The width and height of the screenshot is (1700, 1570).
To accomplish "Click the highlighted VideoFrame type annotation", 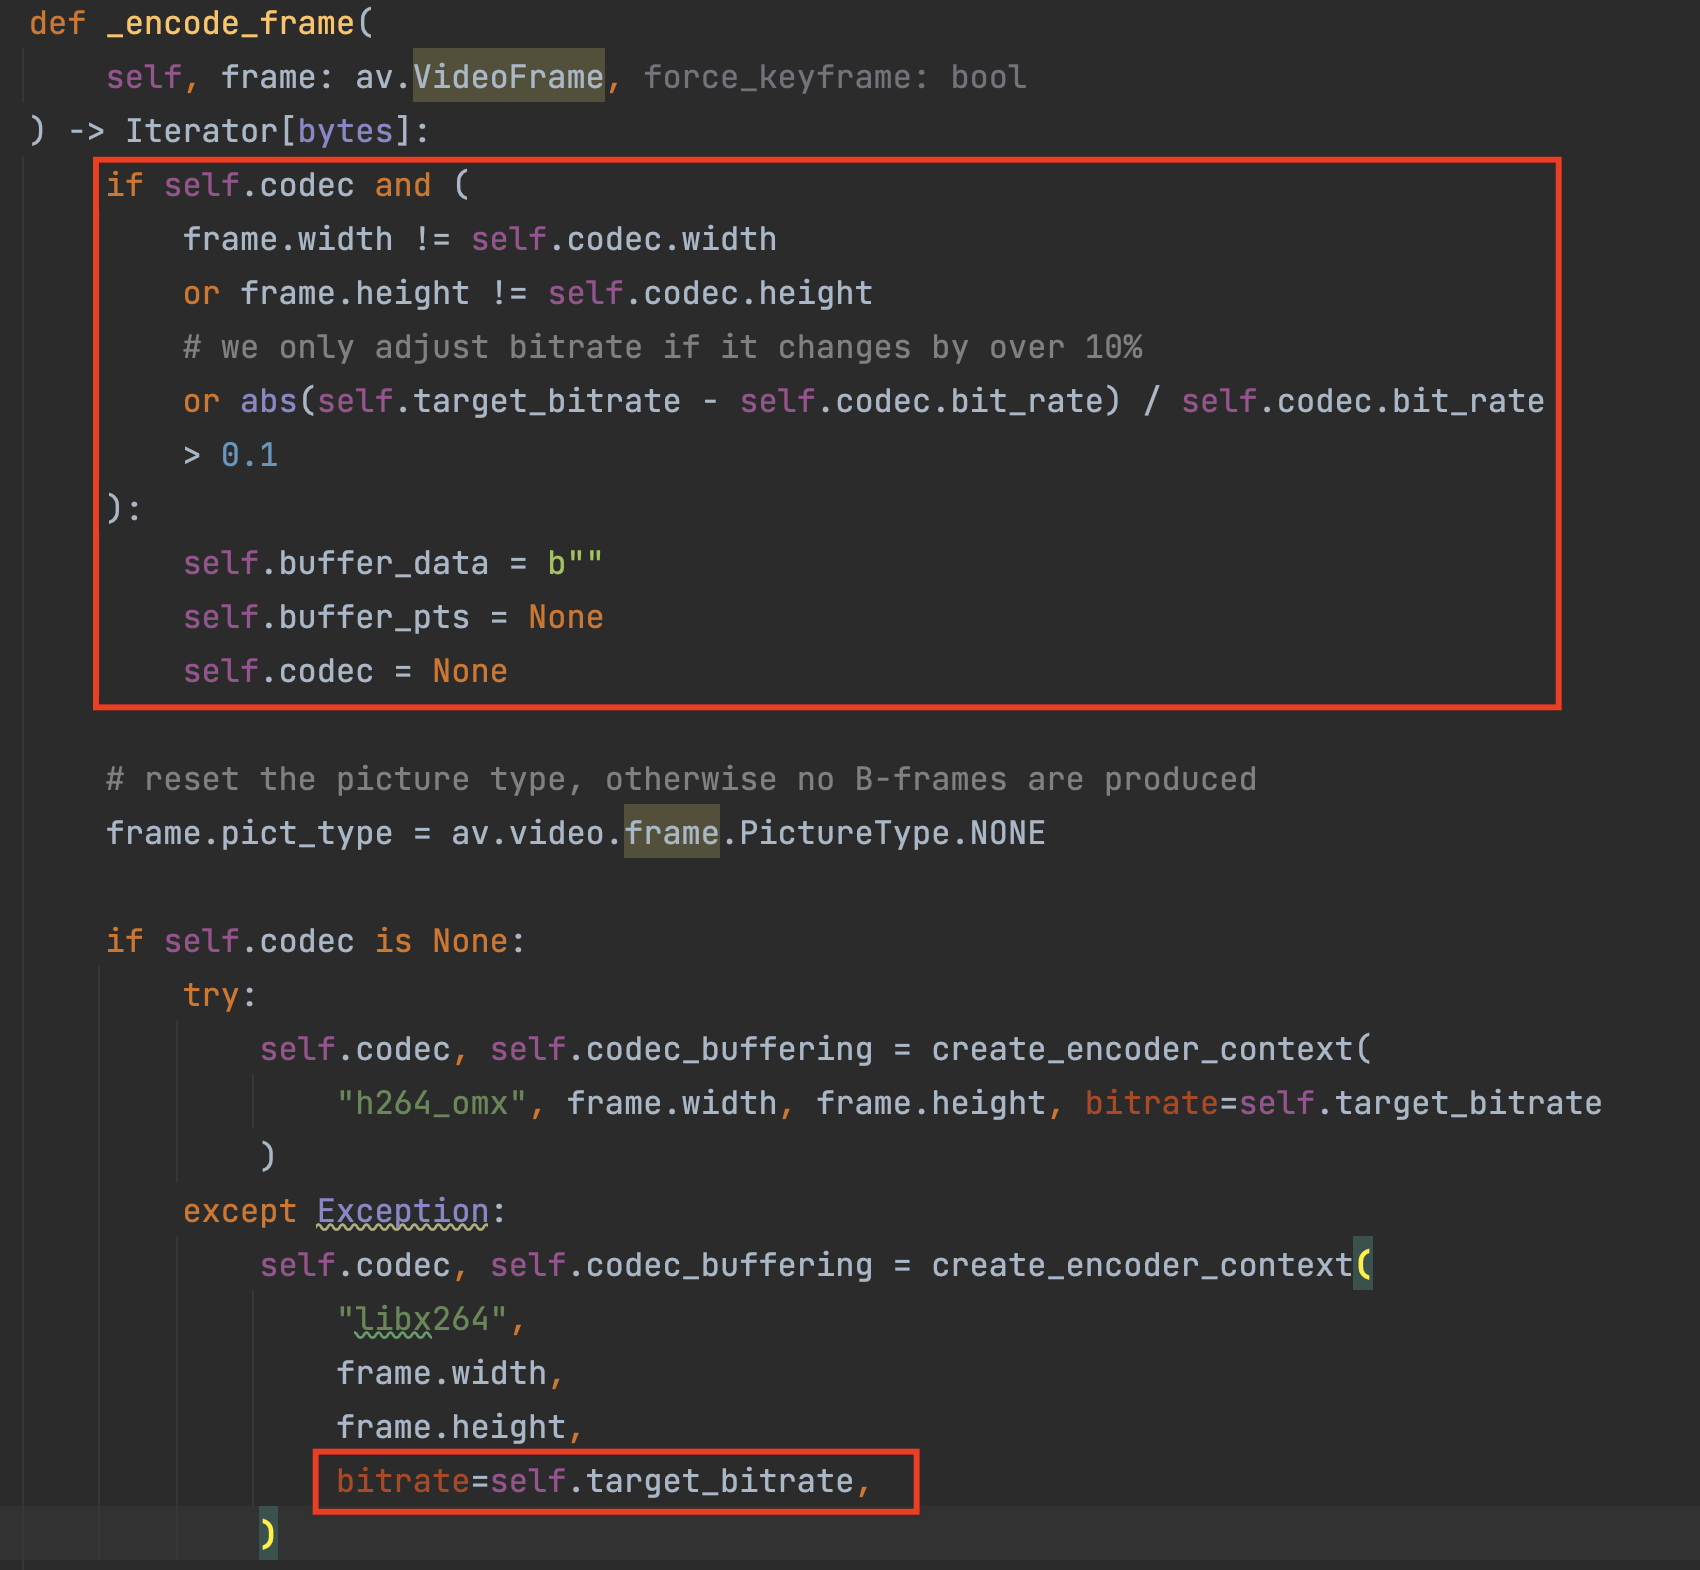I will pyautogui.click(x=508, y=77).
